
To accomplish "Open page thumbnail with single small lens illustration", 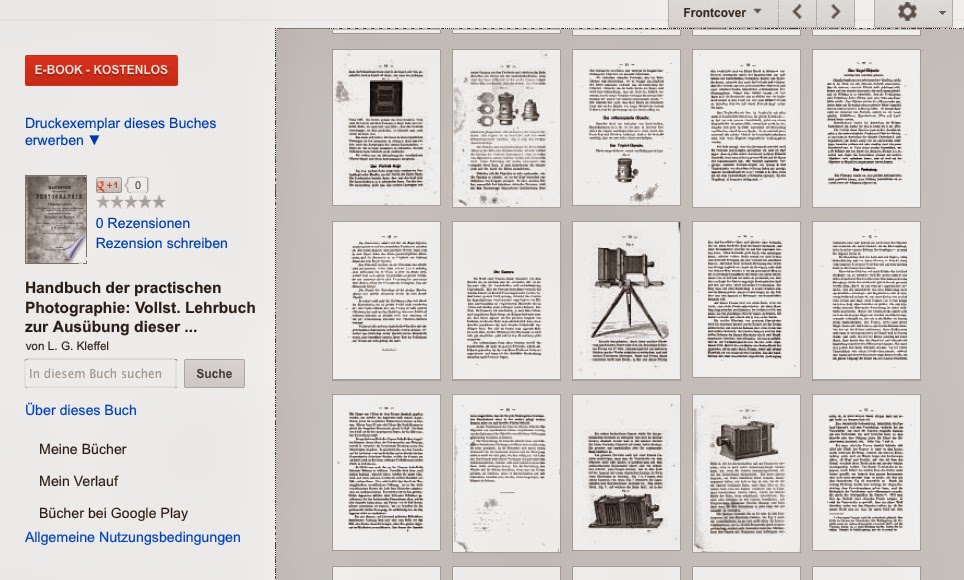I will [x=626, y=127].
